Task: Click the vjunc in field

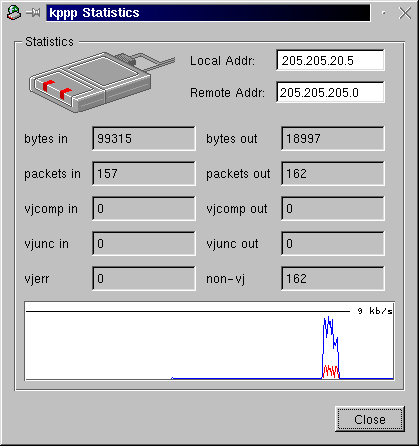Action: [144, 244]
